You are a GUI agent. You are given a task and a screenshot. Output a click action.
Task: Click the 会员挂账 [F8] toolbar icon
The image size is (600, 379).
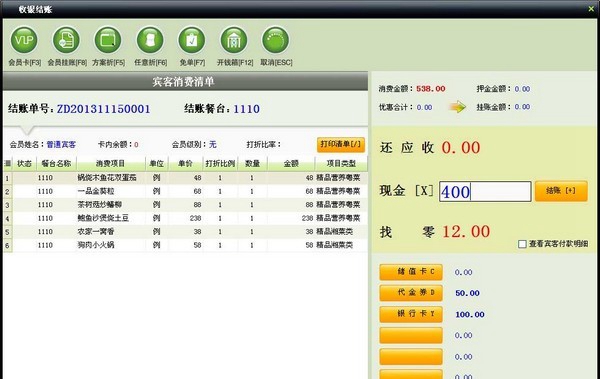(x=66, y=40)
